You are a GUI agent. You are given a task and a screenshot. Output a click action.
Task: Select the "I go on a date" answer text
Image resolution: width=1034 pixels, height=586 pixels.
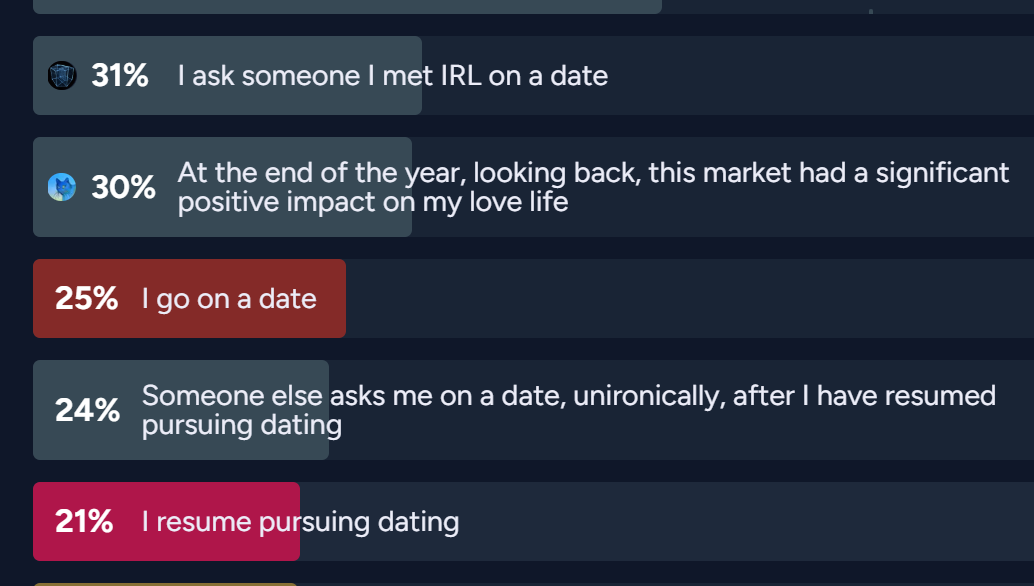(229, 298)
